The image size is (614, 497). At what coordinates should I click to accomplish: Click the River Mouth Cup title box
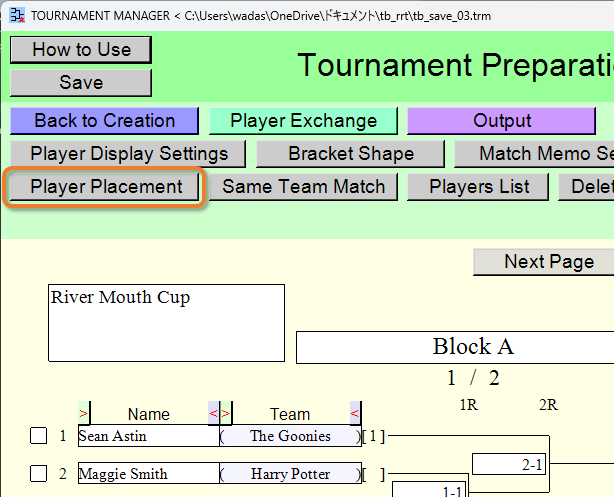tap(166, 323)
